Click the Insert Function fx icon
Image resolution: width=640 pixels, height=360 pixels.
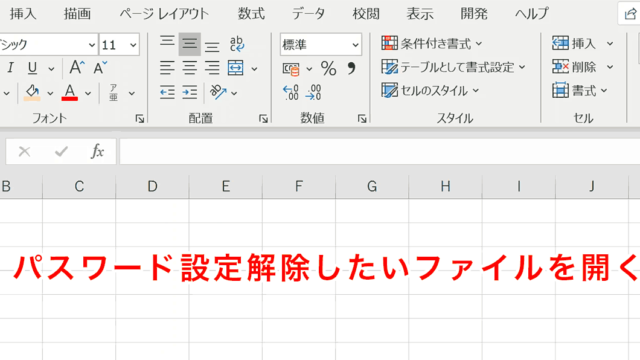pyautogui.click(x=97, y=151)
